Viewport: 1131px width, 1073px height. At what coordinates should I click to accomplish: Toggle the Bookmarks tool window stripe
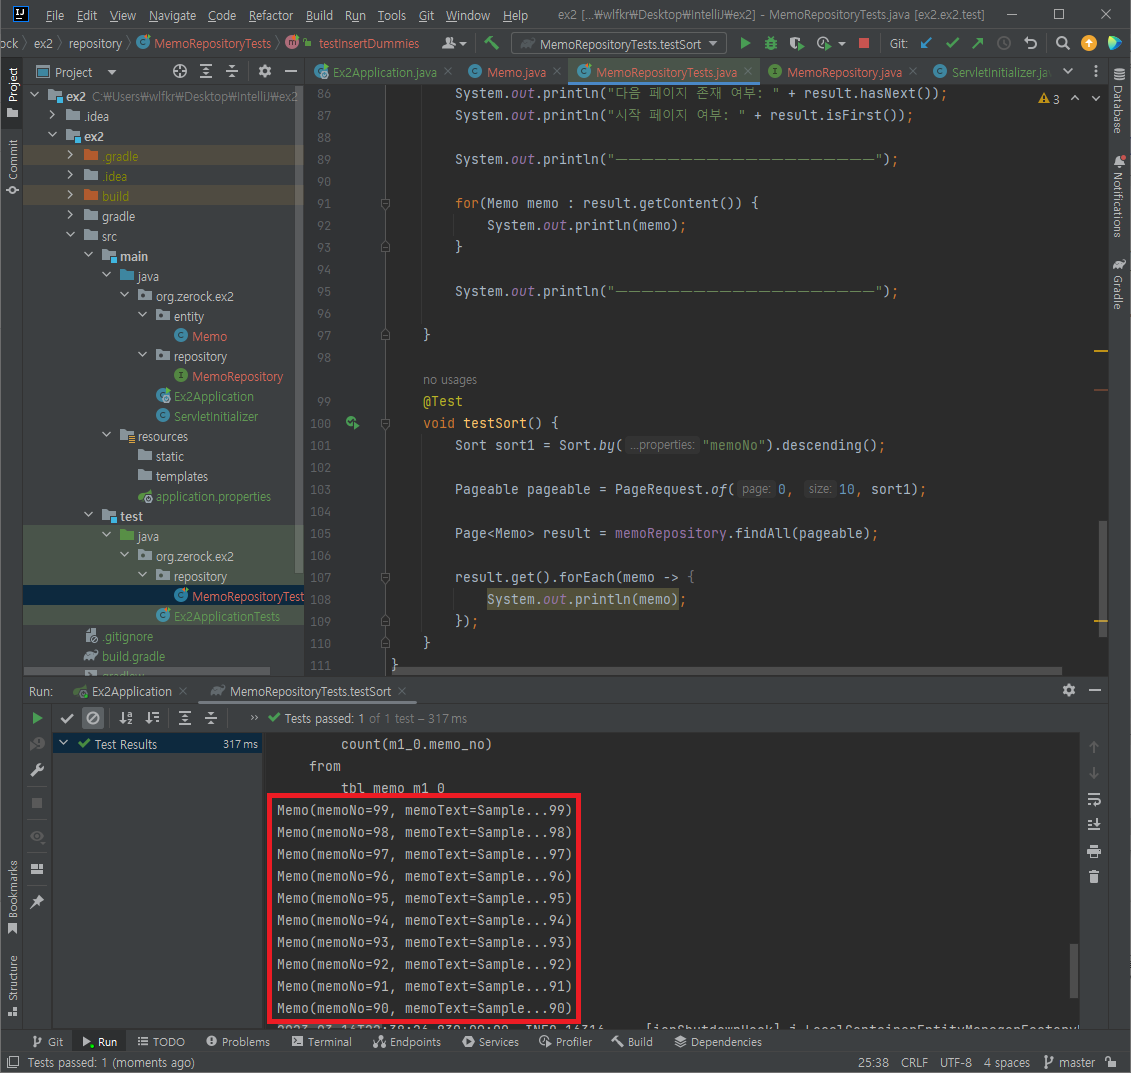[12, 896]
